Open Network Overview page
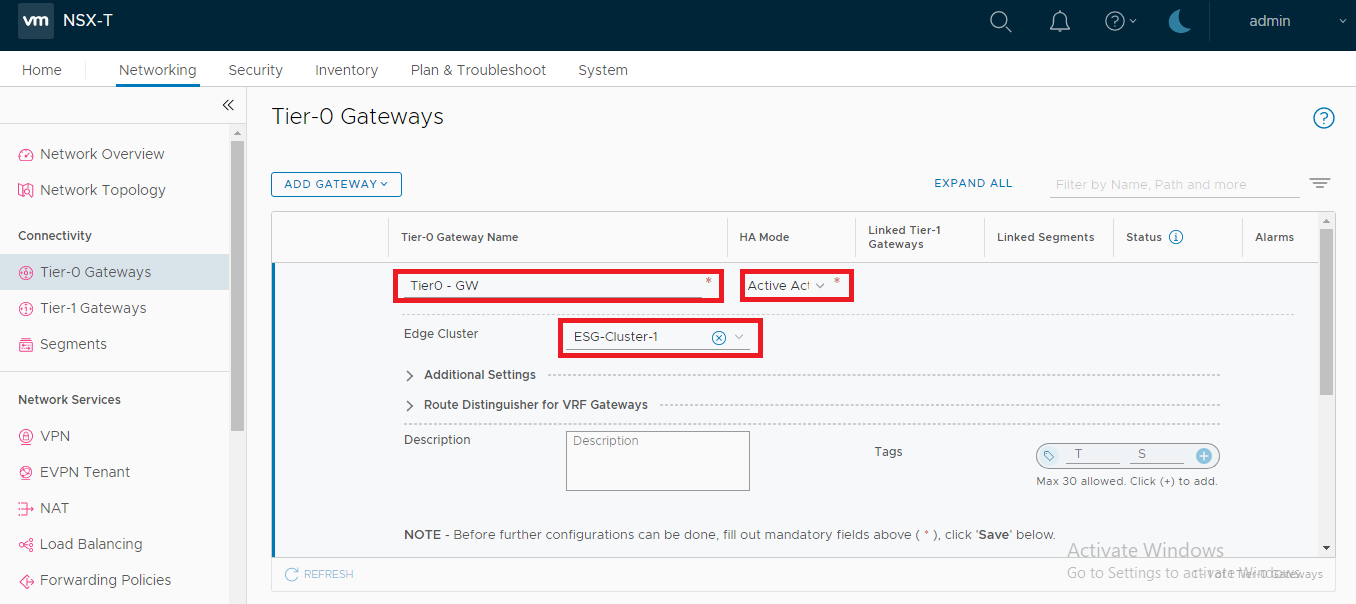The width and height of the screenshot is (1356, 604). [102, 154]
